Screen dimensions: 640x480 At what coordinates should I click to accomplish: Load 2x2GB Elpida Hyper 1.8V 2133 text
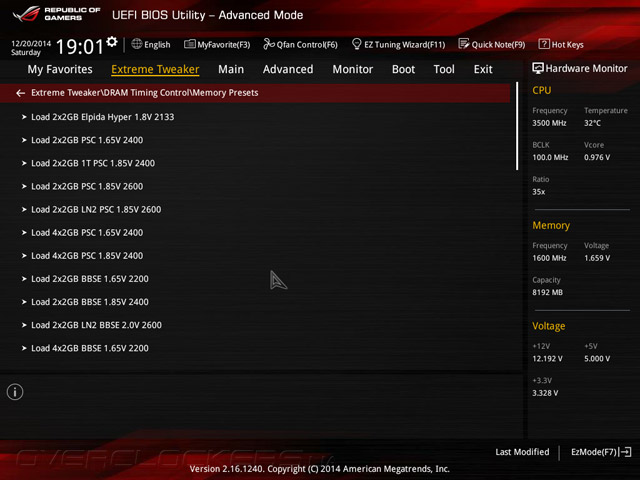pos(102,117)
